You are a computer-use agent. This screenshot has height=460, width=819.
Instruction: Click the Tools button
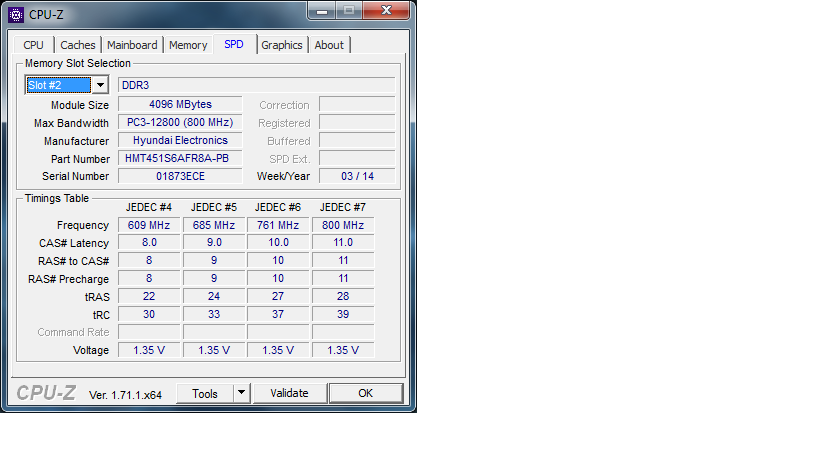click(x=205, y=393)
